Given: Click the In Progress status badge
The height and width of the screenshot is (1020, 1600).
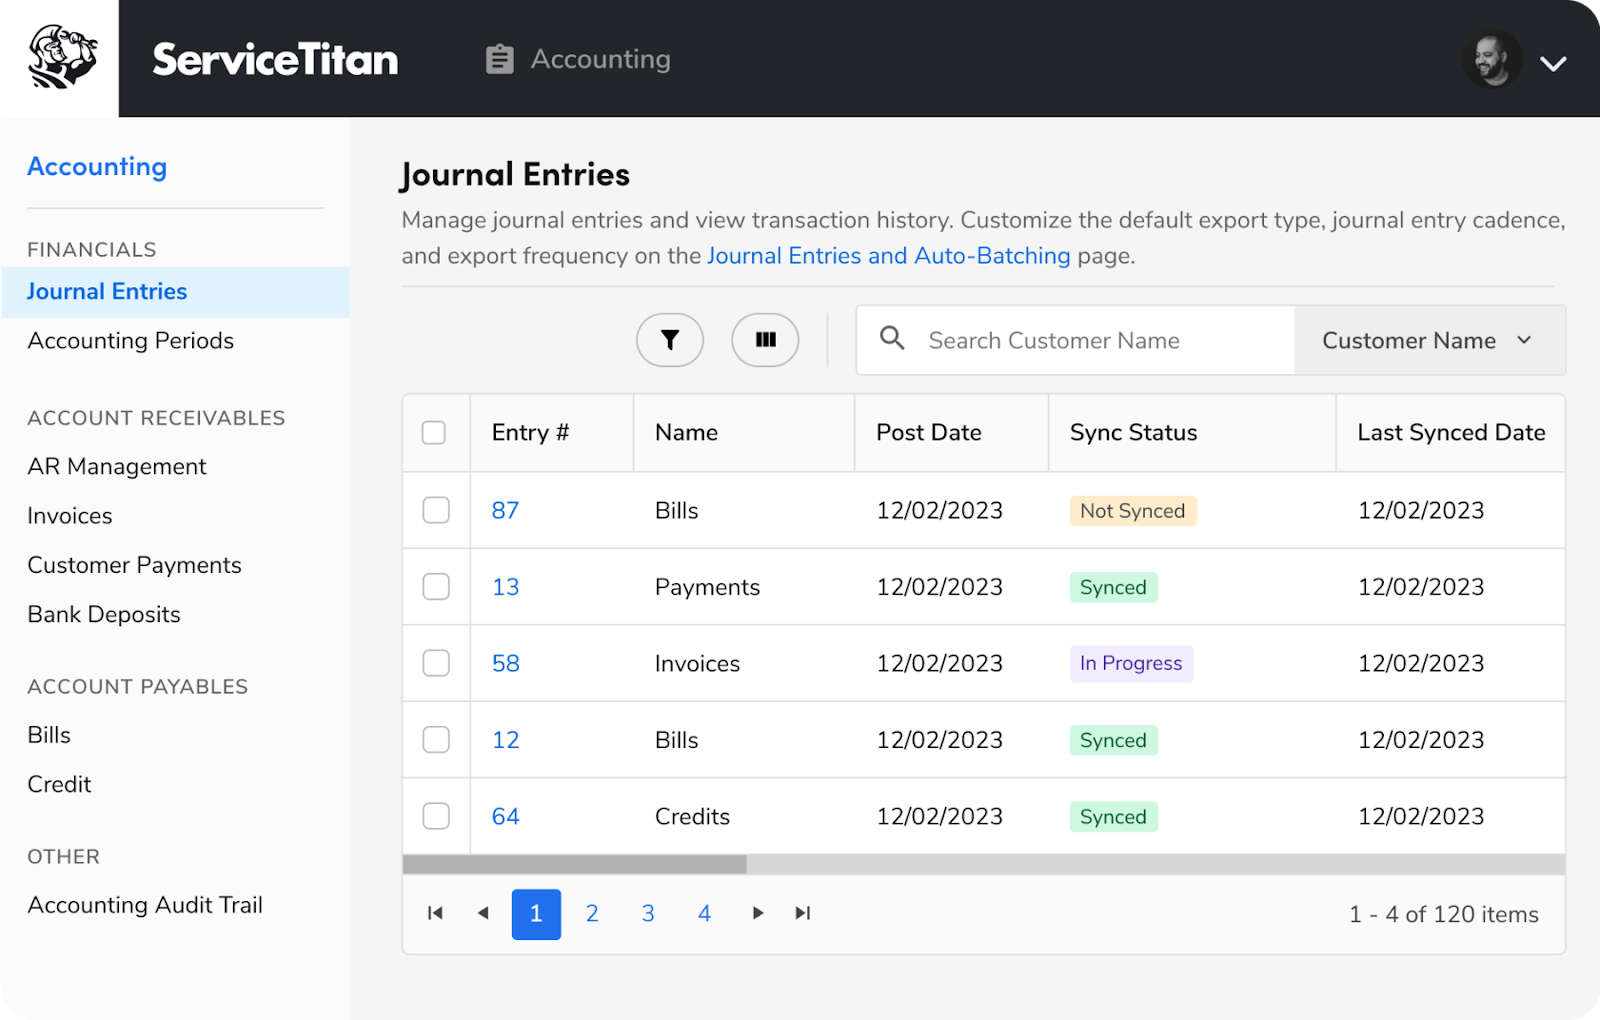Looking at the screenshot, I should 1131,663.
